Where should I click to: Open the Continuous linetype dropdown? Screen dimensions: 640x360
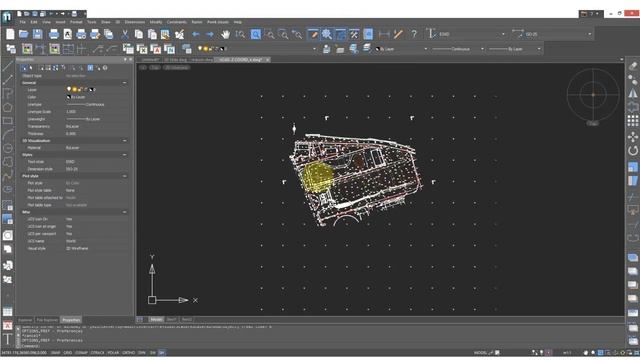point(482,49)
